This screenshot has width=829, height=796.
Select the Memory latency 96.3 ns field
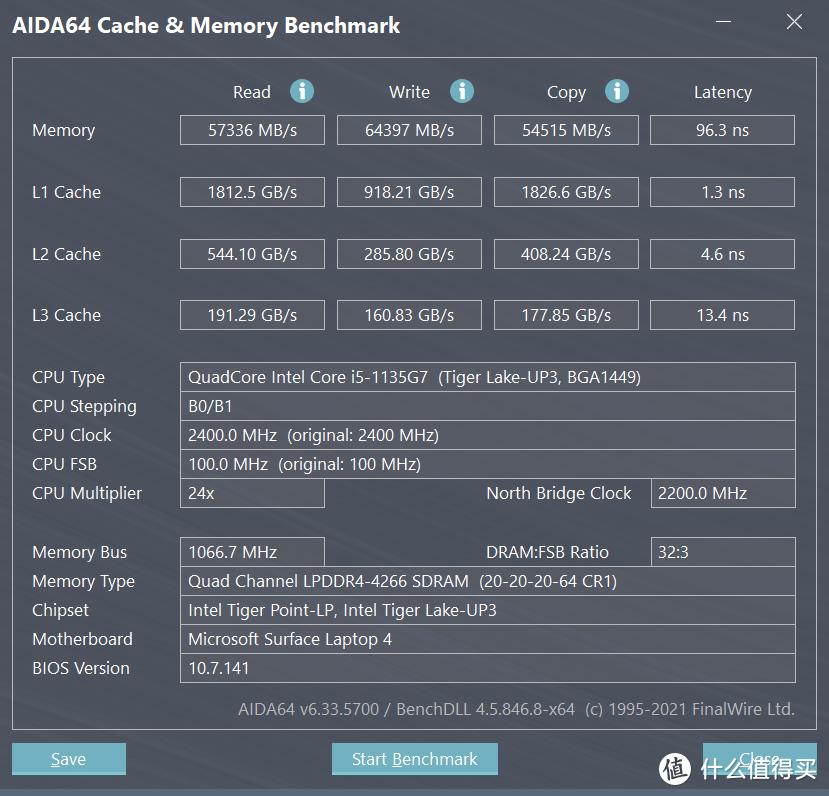[722, 129]
